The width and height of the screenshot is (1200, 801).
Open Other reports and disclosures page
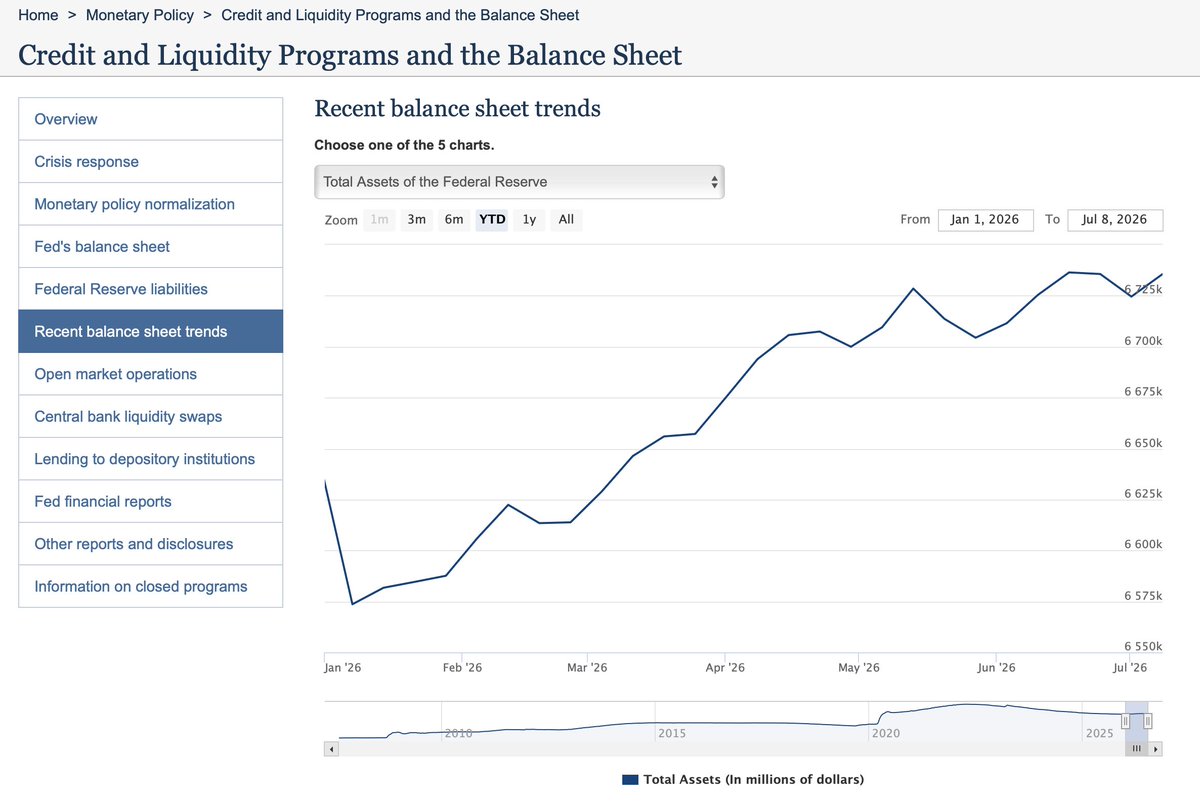click(x=151, y=544)
